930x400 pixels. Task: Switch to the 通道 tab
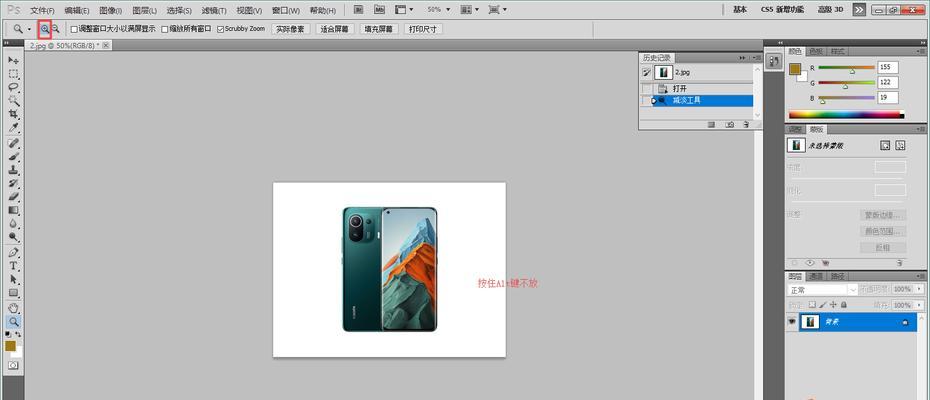coord(817,276)
